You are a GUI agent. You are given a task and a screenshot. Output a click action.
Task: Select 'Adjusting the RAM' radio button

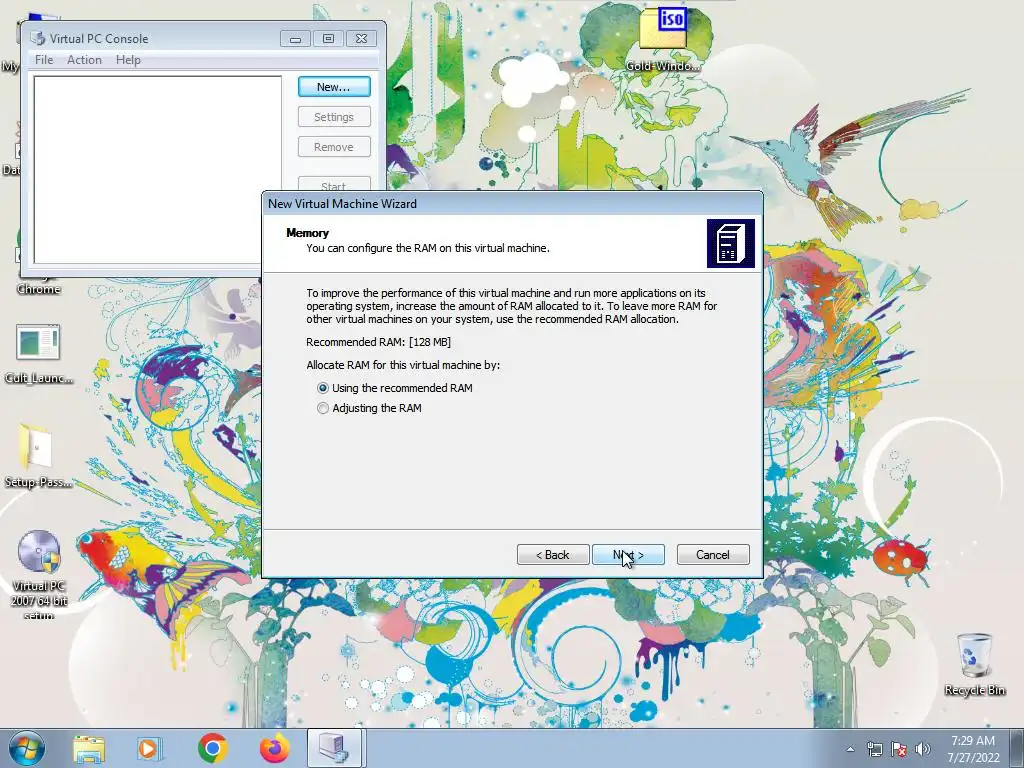pyautogui.click(x=323, y=408)
